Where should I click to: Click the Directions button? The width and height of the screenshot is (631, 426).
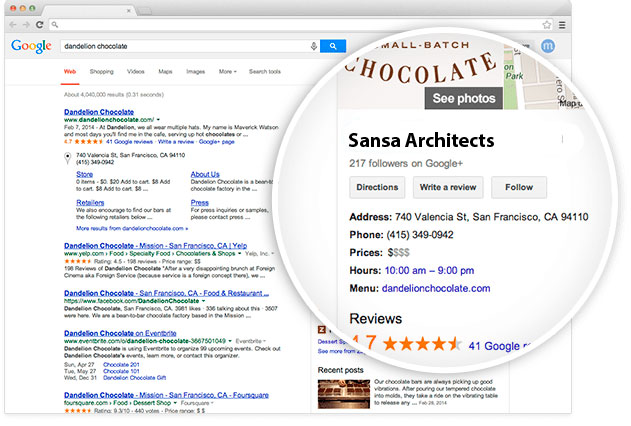(x=377, y=187)
